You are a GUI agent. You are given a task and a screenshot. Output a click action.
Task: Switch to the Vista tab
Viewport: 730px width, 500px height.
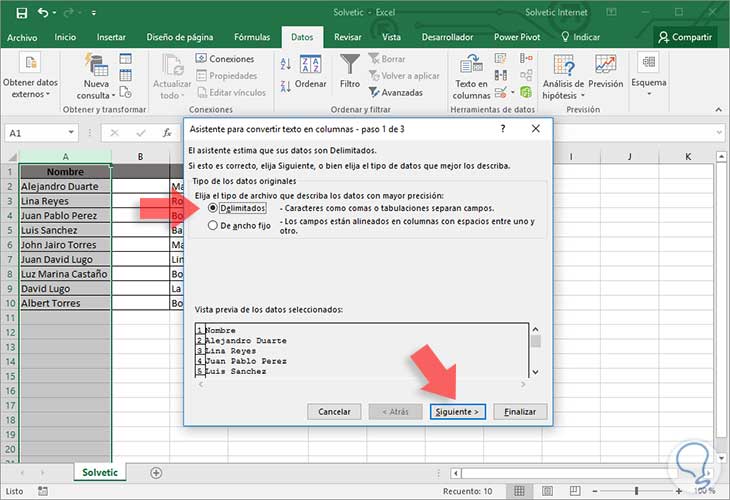pos(391,37)
